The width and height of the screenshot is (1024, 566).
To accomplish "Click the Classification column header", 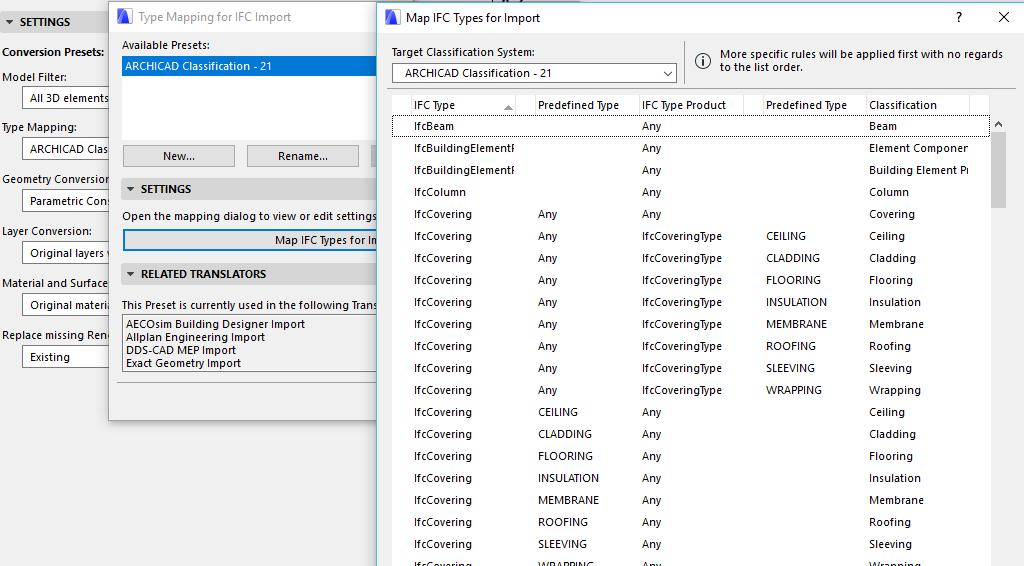I will coord(918,105).
